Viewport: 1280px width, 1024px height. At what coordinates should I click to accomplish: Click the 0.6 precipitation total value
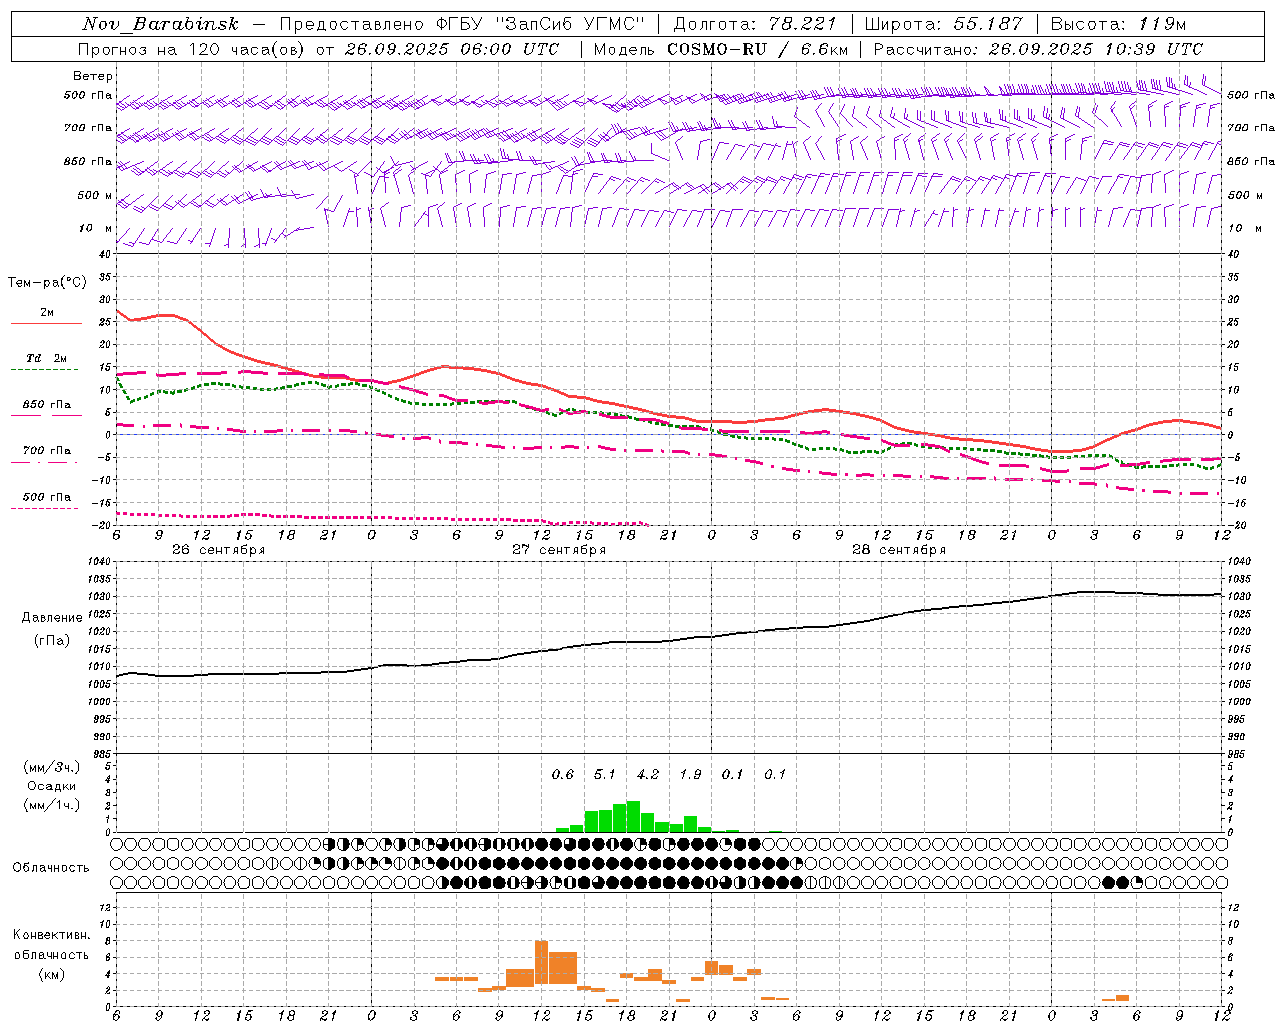click(x=563, y=774)
